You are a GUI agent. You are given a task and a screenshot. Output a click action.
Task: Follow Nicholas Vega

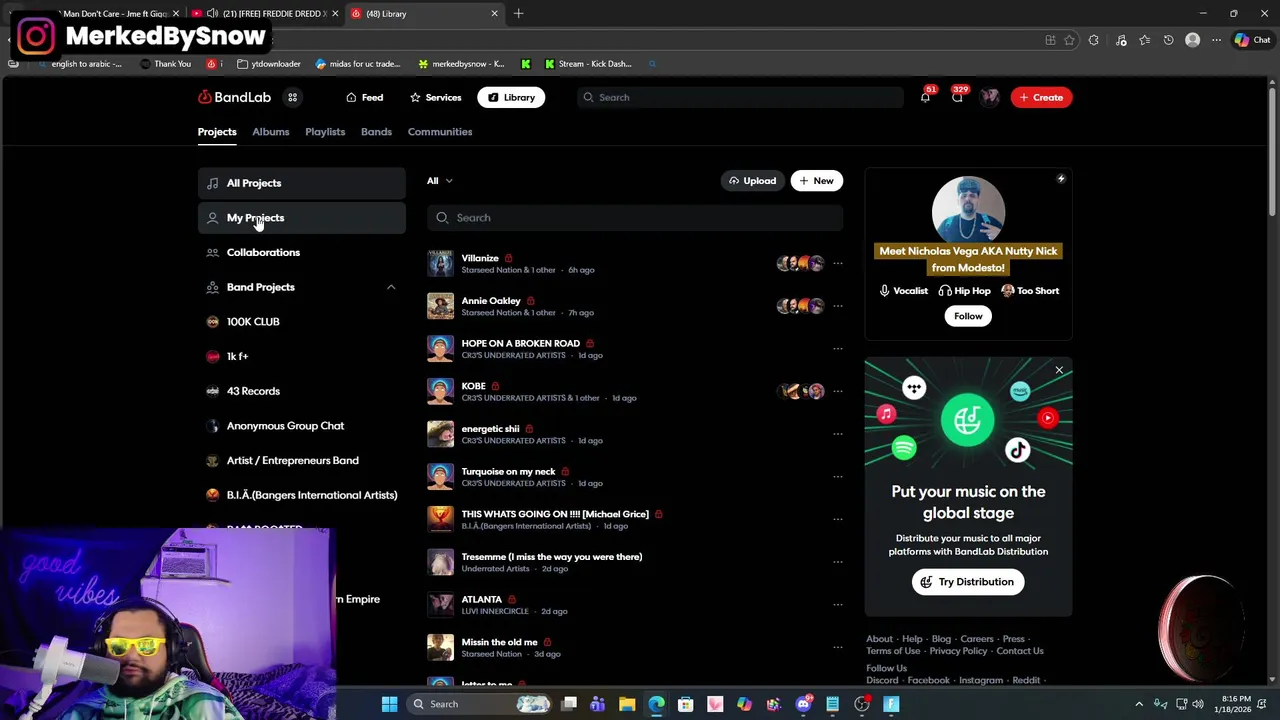click(x=968, y=316)
